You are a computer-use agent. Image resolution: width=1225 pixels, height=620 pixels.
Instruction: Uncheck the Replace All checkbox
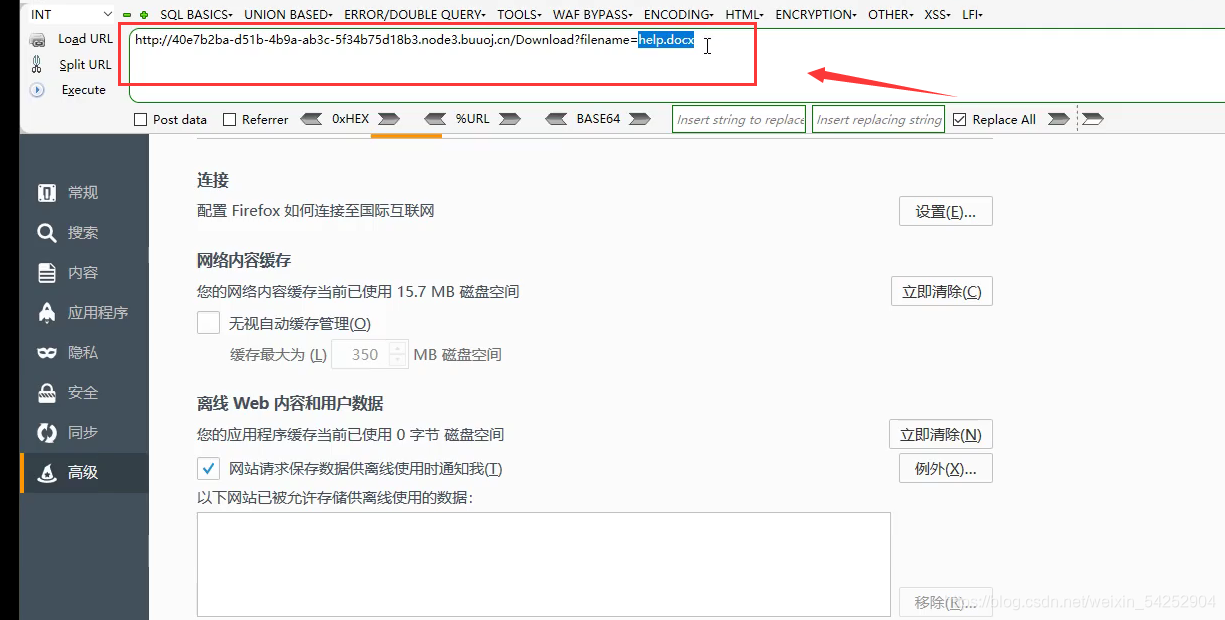click(960, 119)
